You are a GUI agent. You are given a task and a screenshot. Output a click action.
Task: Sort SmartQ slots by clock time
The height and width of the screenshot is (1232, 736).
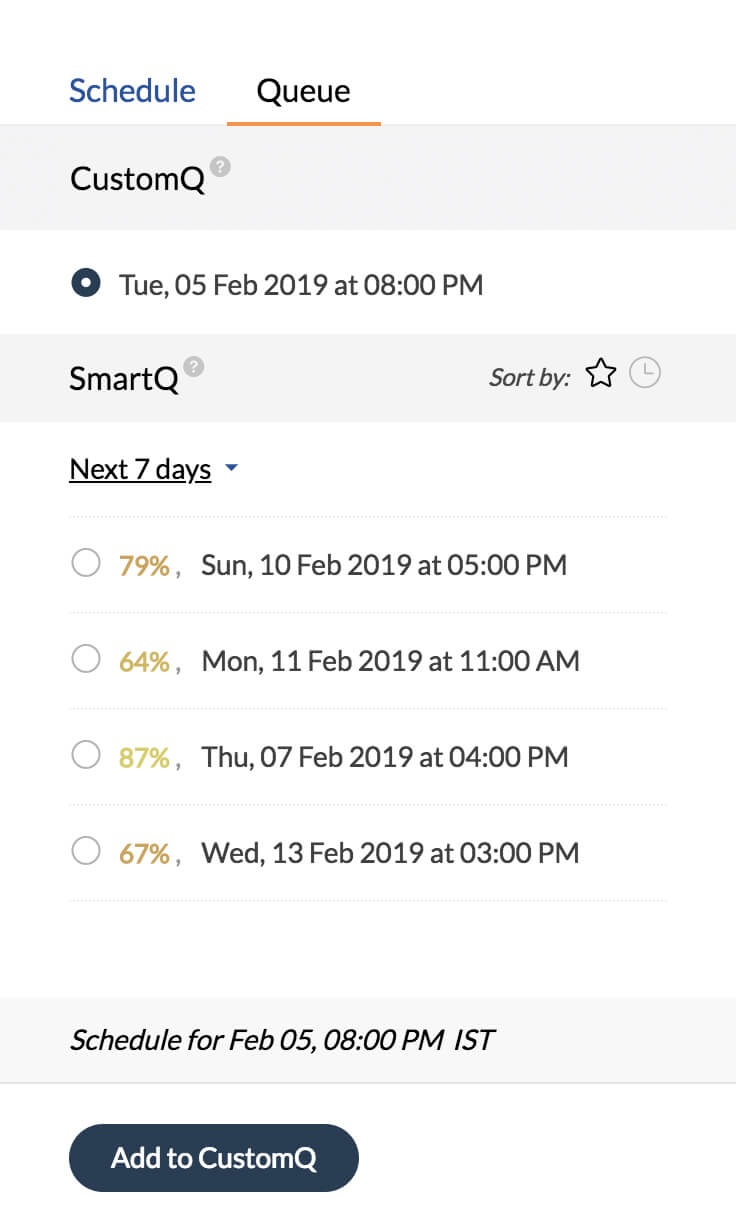point(646,375)
